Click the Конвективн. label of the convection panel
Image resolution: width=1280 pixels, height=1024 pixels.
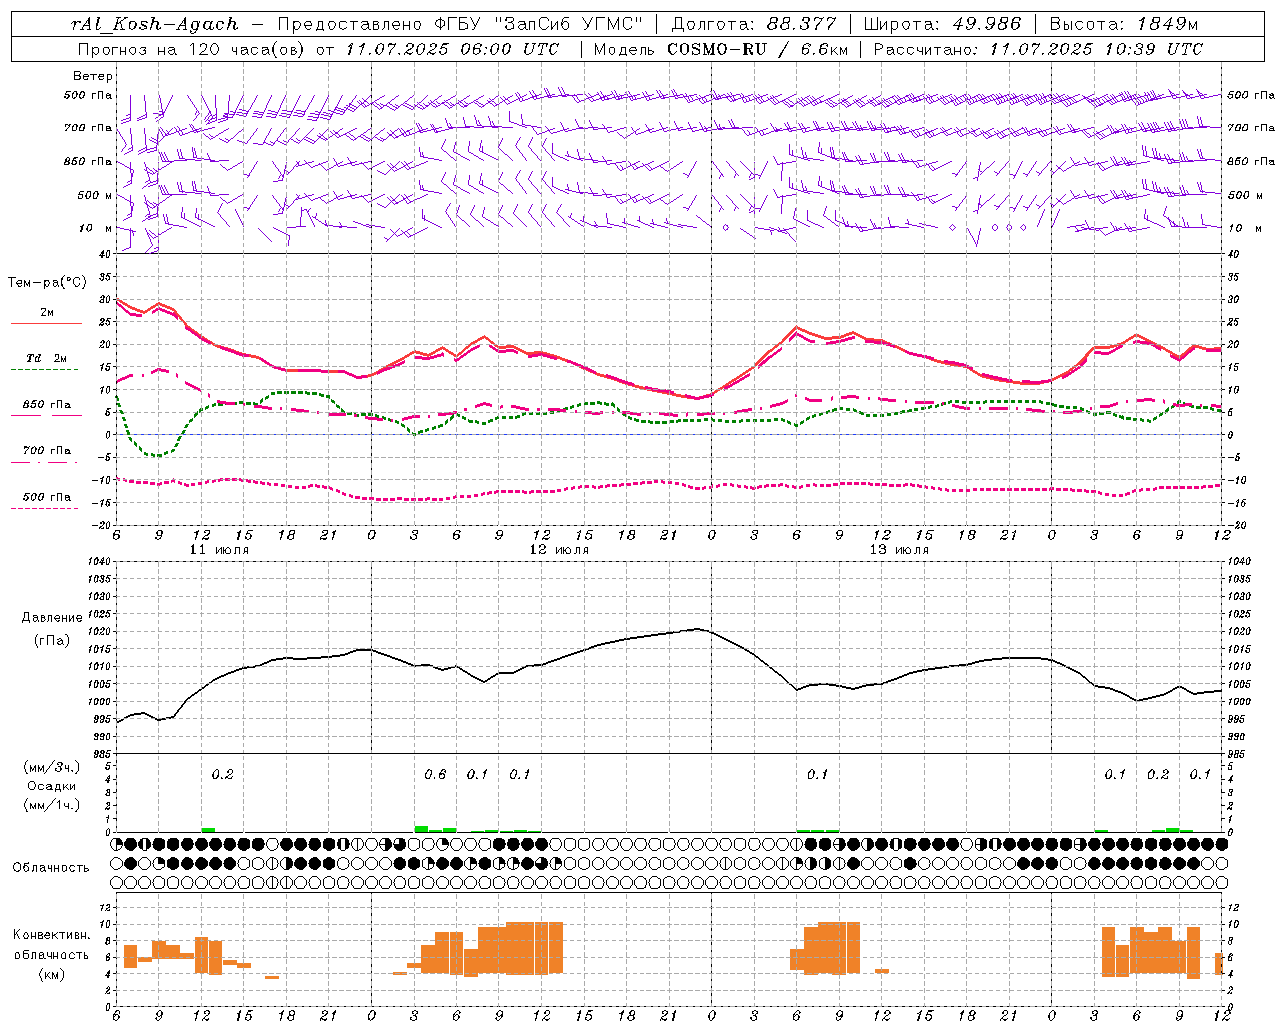[x=52, y=935]
